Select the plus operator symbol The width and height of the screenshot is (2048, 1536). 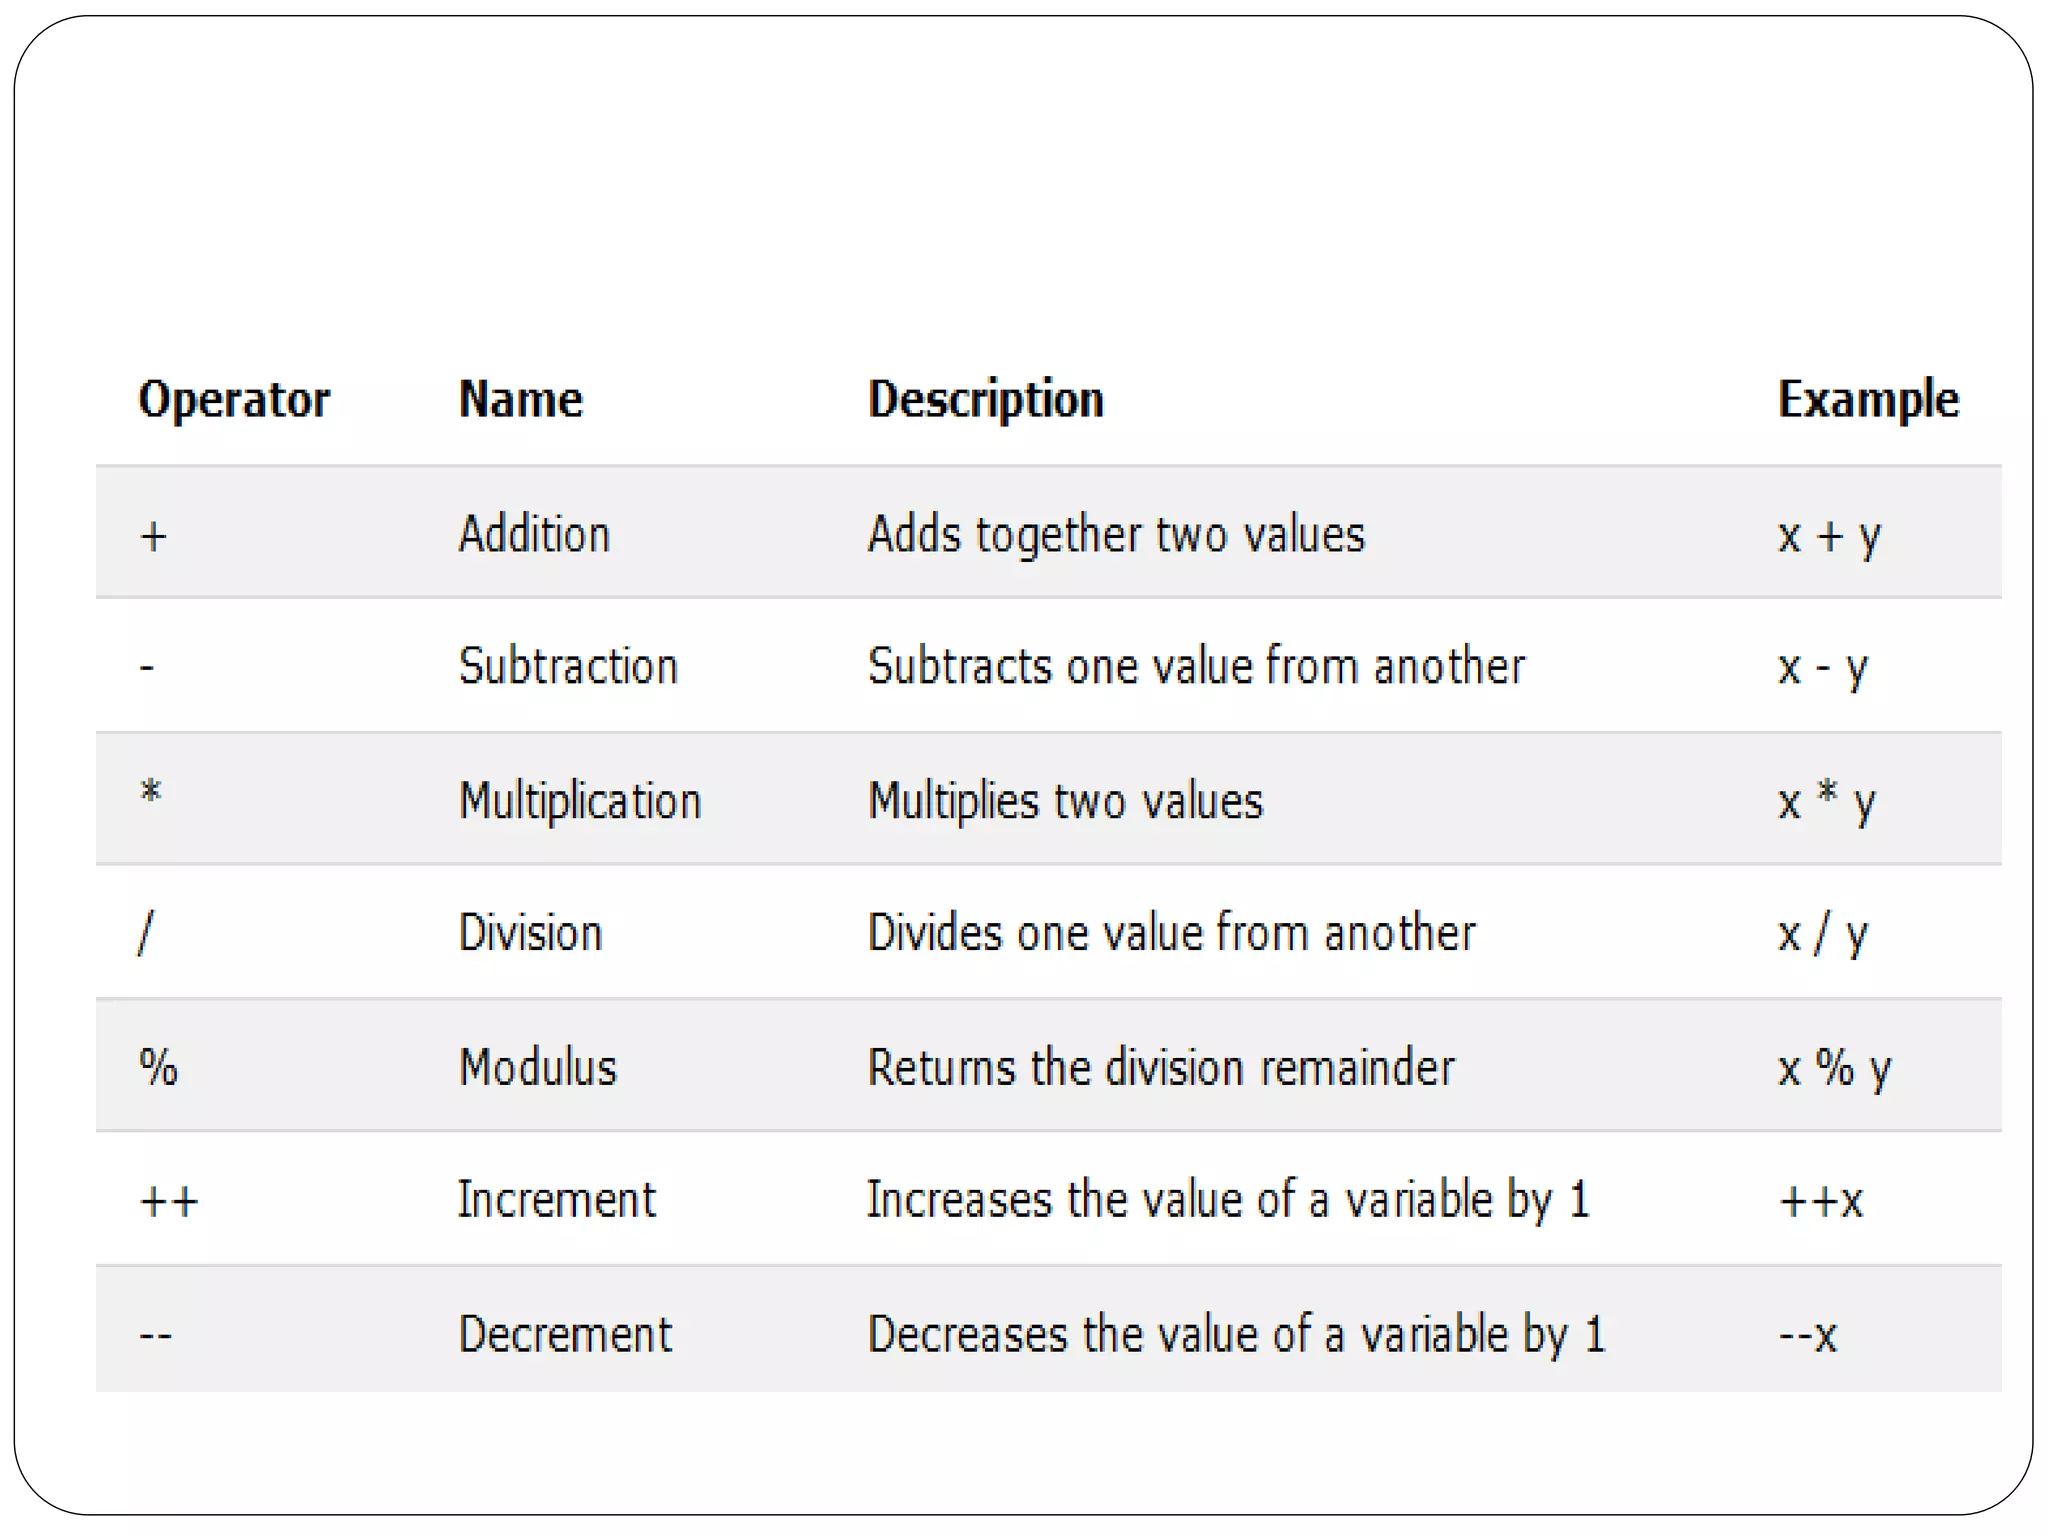(x=153, y=537)
